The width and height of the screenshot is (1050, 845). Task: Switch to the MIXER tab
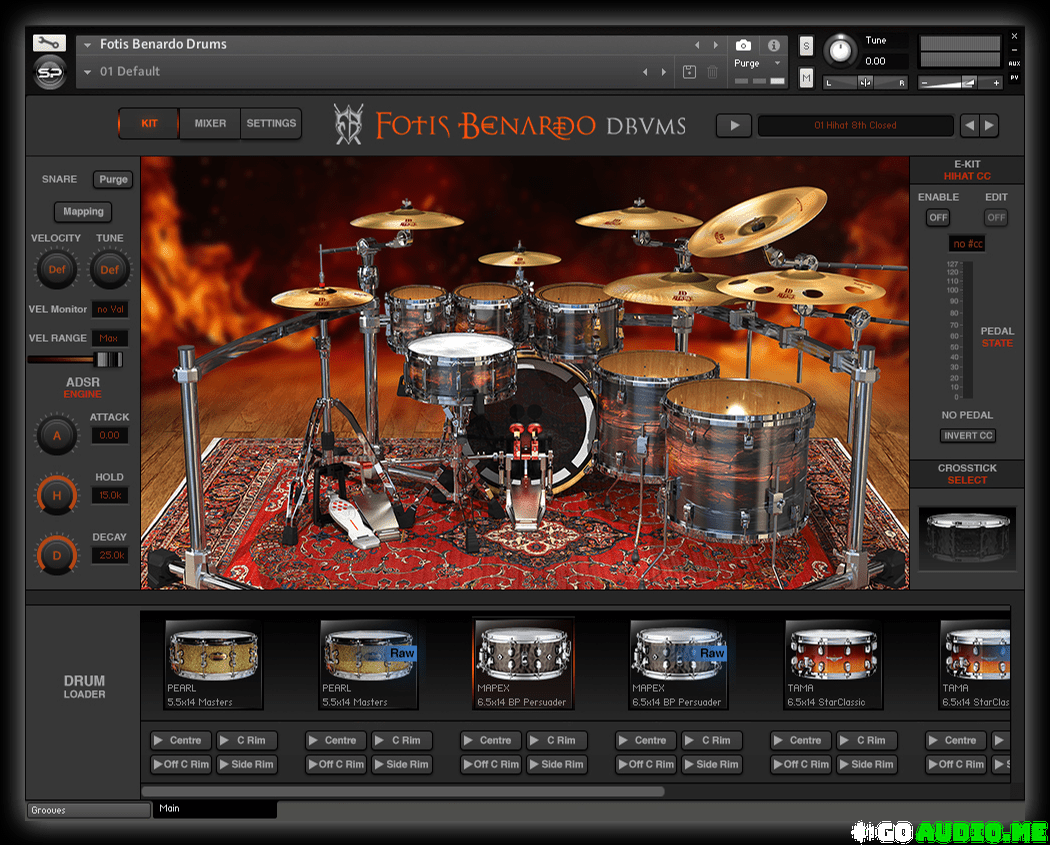pyautogui.click(x=210, y=124)
